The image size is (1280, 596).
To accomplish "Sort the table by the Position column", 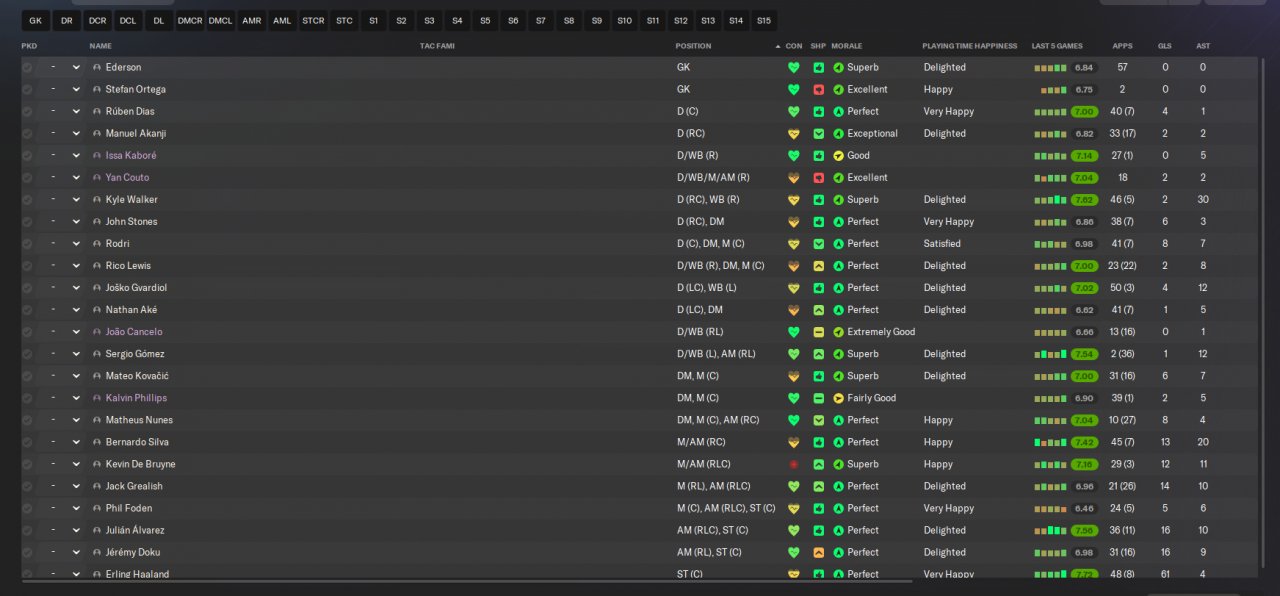I will click(693, 46).
